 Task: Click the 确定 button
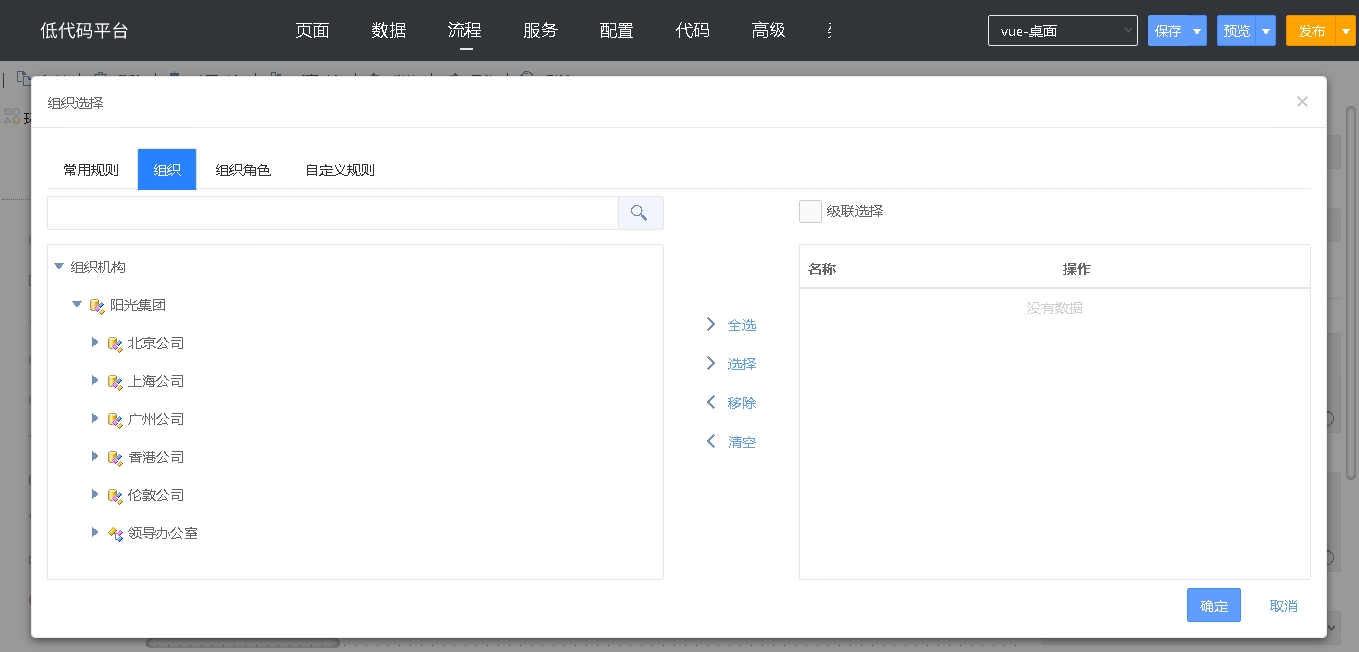pos(1214,605)
